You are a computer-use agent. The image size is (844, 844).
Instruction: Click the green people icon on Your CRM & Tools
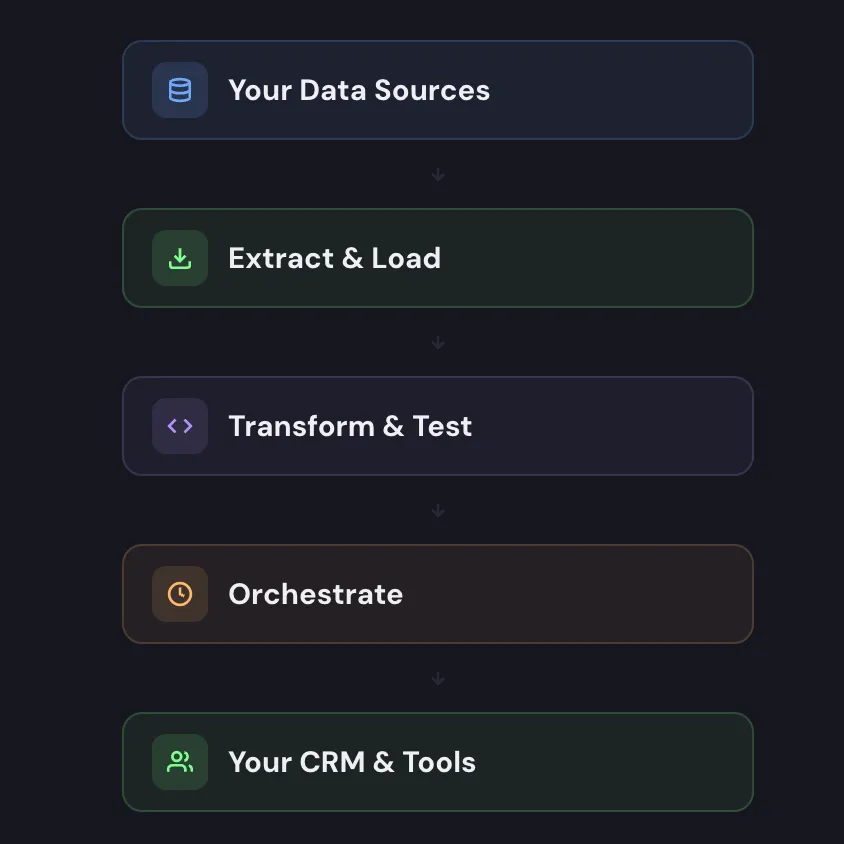click(x=179, y=762)
